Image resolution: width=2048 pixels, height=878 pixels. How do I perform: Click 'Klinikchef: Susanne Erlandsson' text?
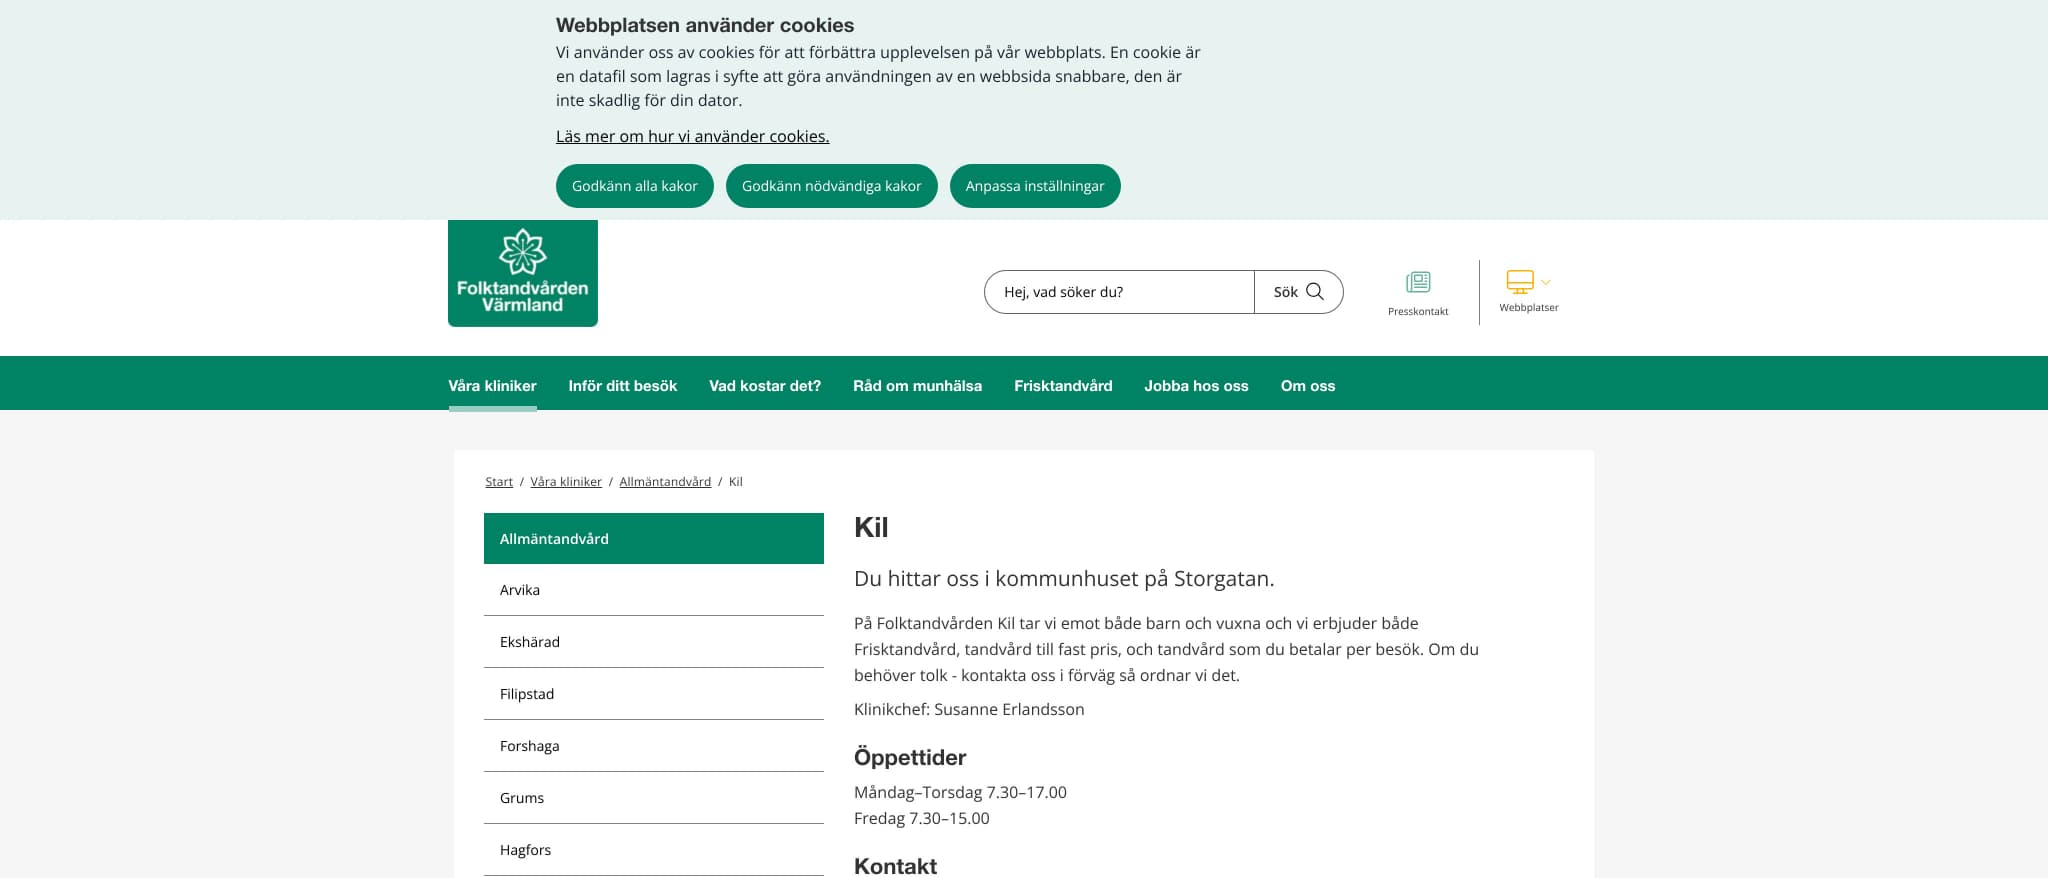click(x=969, y=709)
